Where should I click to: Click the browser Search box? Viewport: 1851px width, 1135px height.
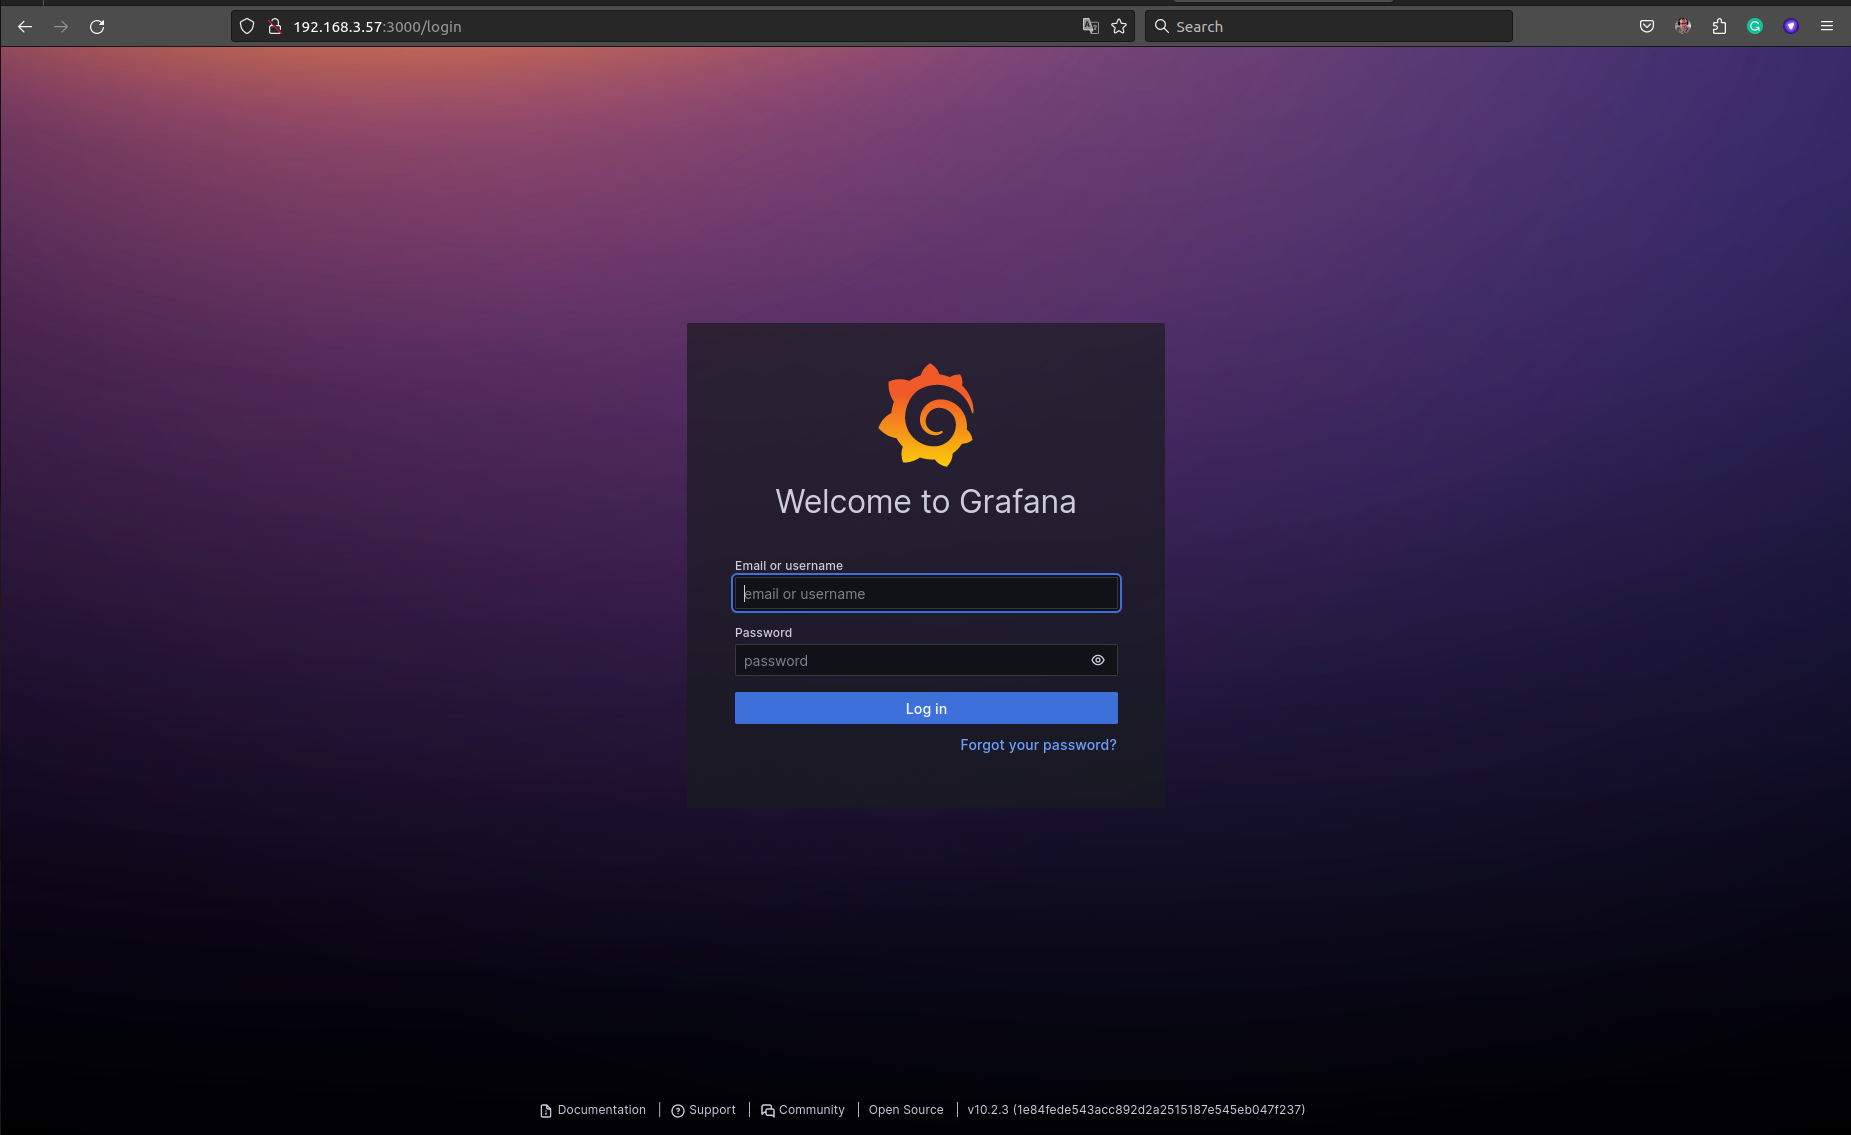pos(1328,27)
